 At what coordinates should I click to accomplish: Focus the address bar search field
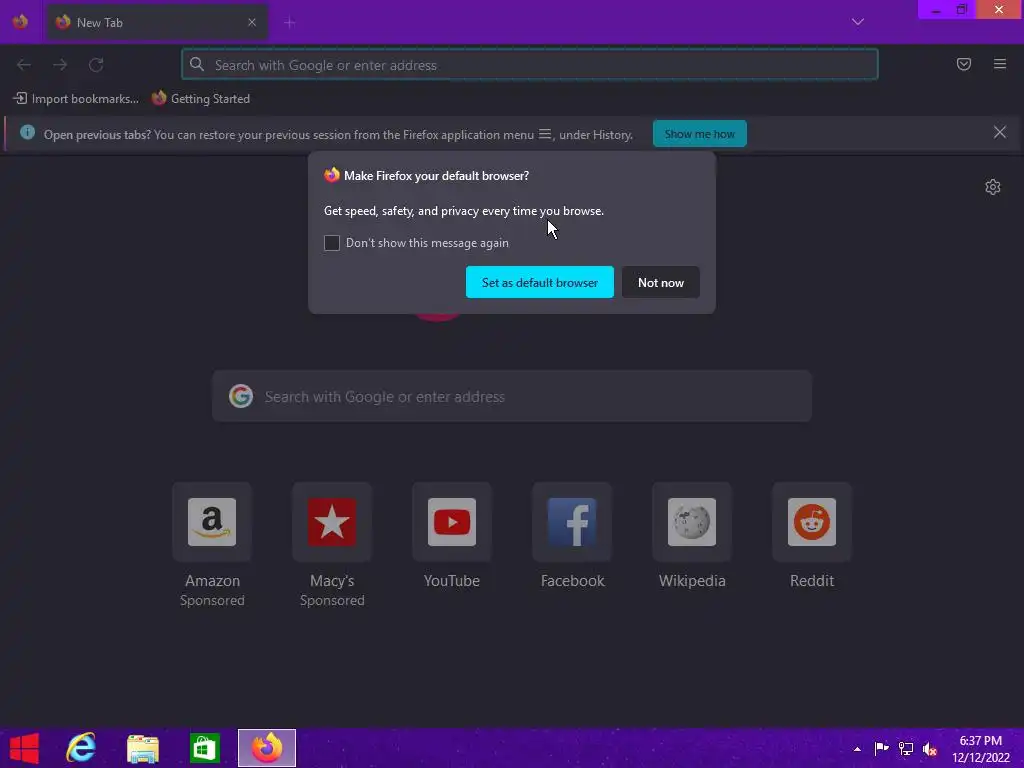click(x=530, y=65)
